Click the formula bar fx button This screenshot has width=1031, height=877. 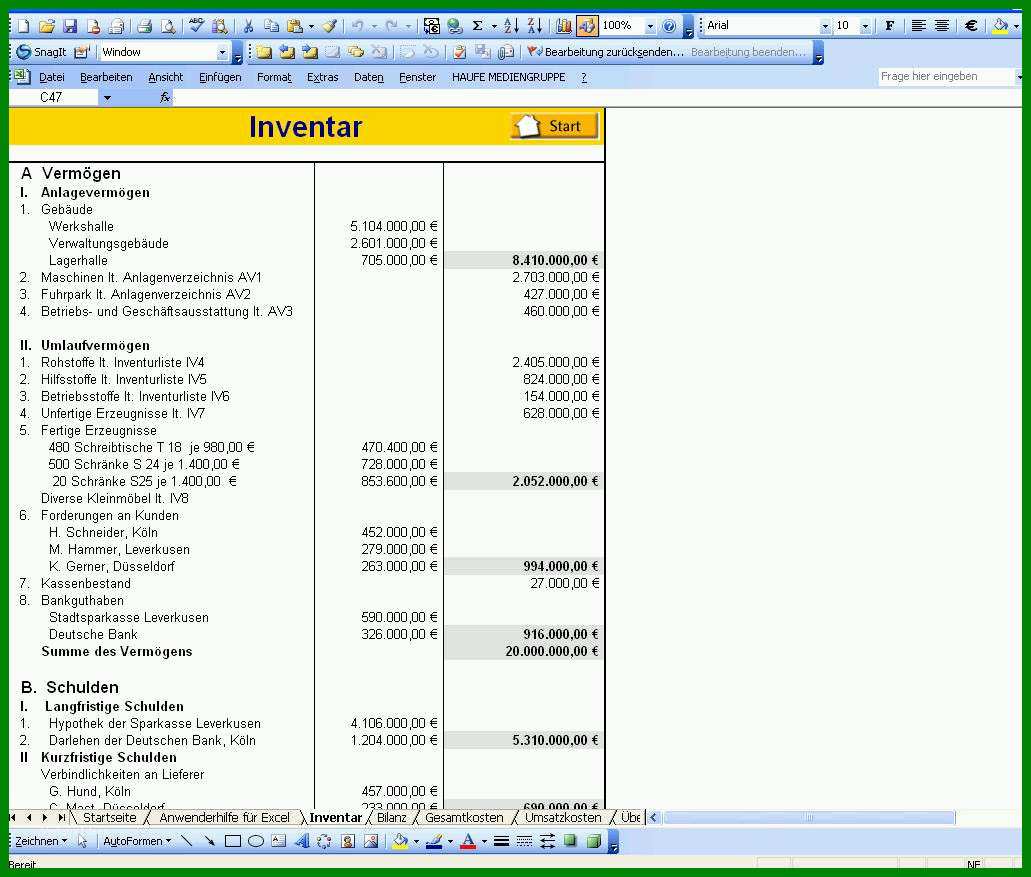coord(165,97)
